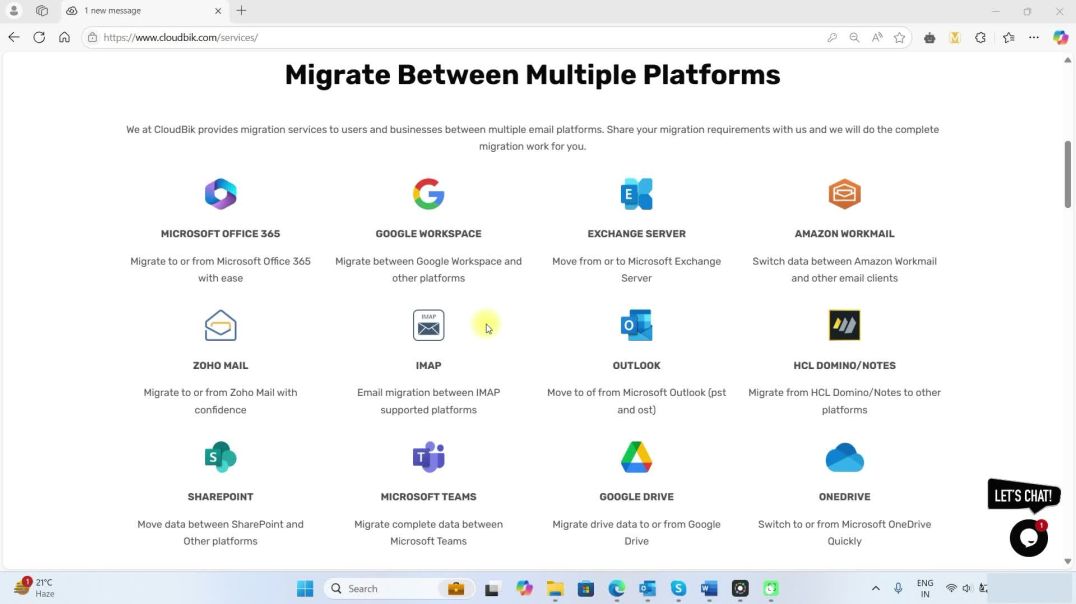Click the OUTLOOK heading
The width and height of the screenshot is (1076, 604).
636,365
